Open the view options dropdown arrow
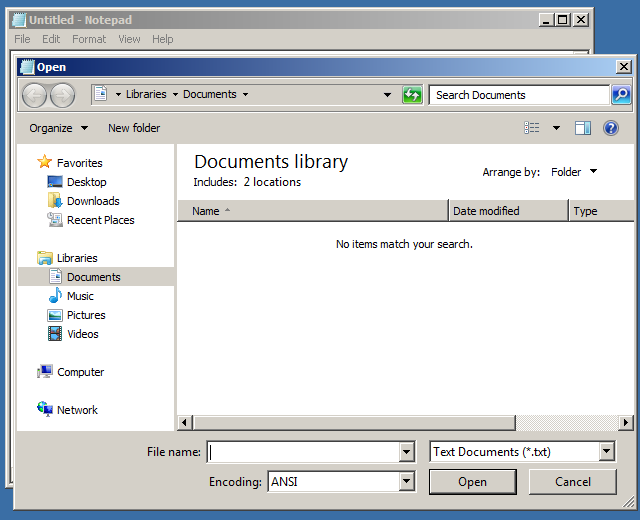Image resolution: width=640 pixels, height=520 pixels. coord(556,128)
